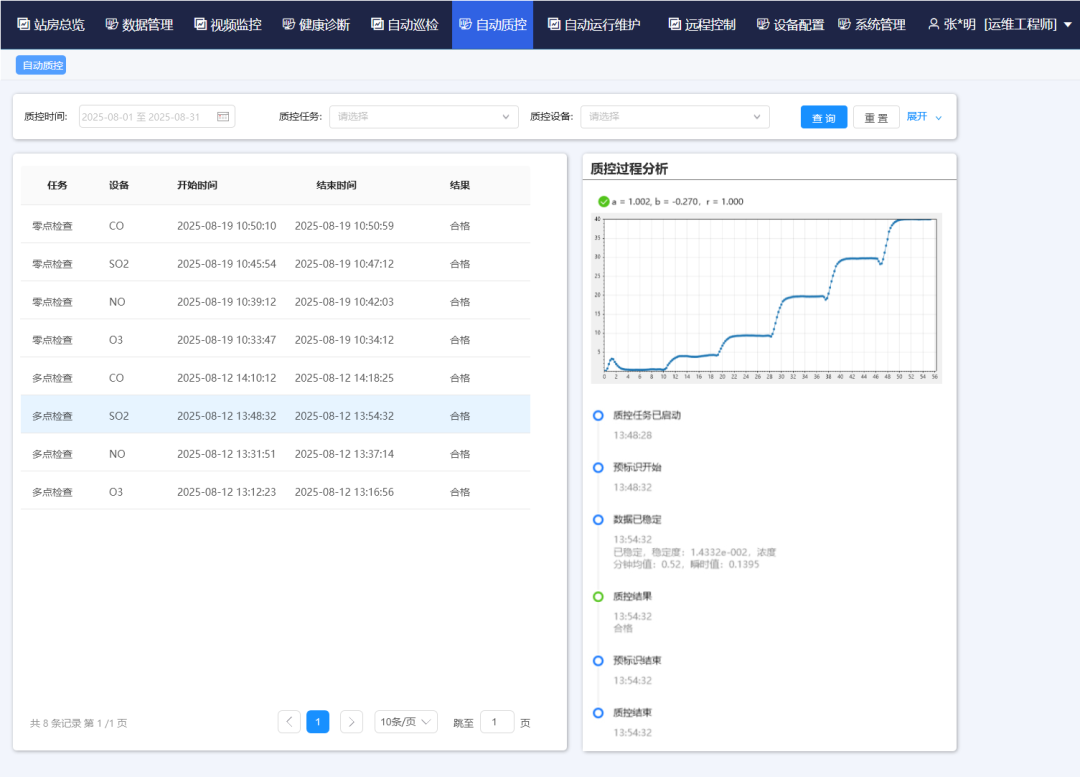Click the green check icon above chart
The width and height of the screenshot is (1080, 777).
click(x=603, y=201)
